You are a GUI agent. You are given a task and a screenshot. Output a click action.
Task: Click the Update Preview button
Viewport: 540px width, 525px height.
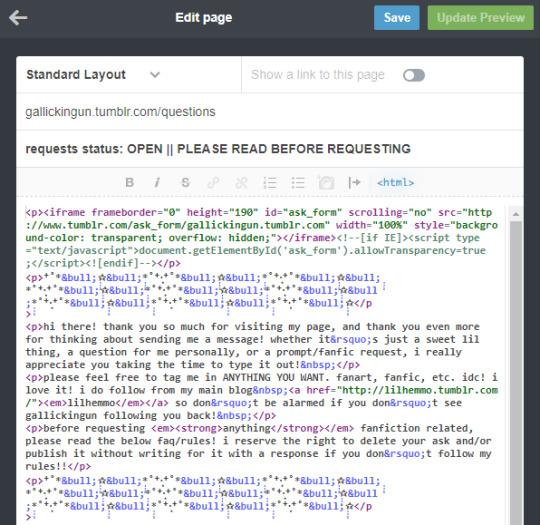480,18
